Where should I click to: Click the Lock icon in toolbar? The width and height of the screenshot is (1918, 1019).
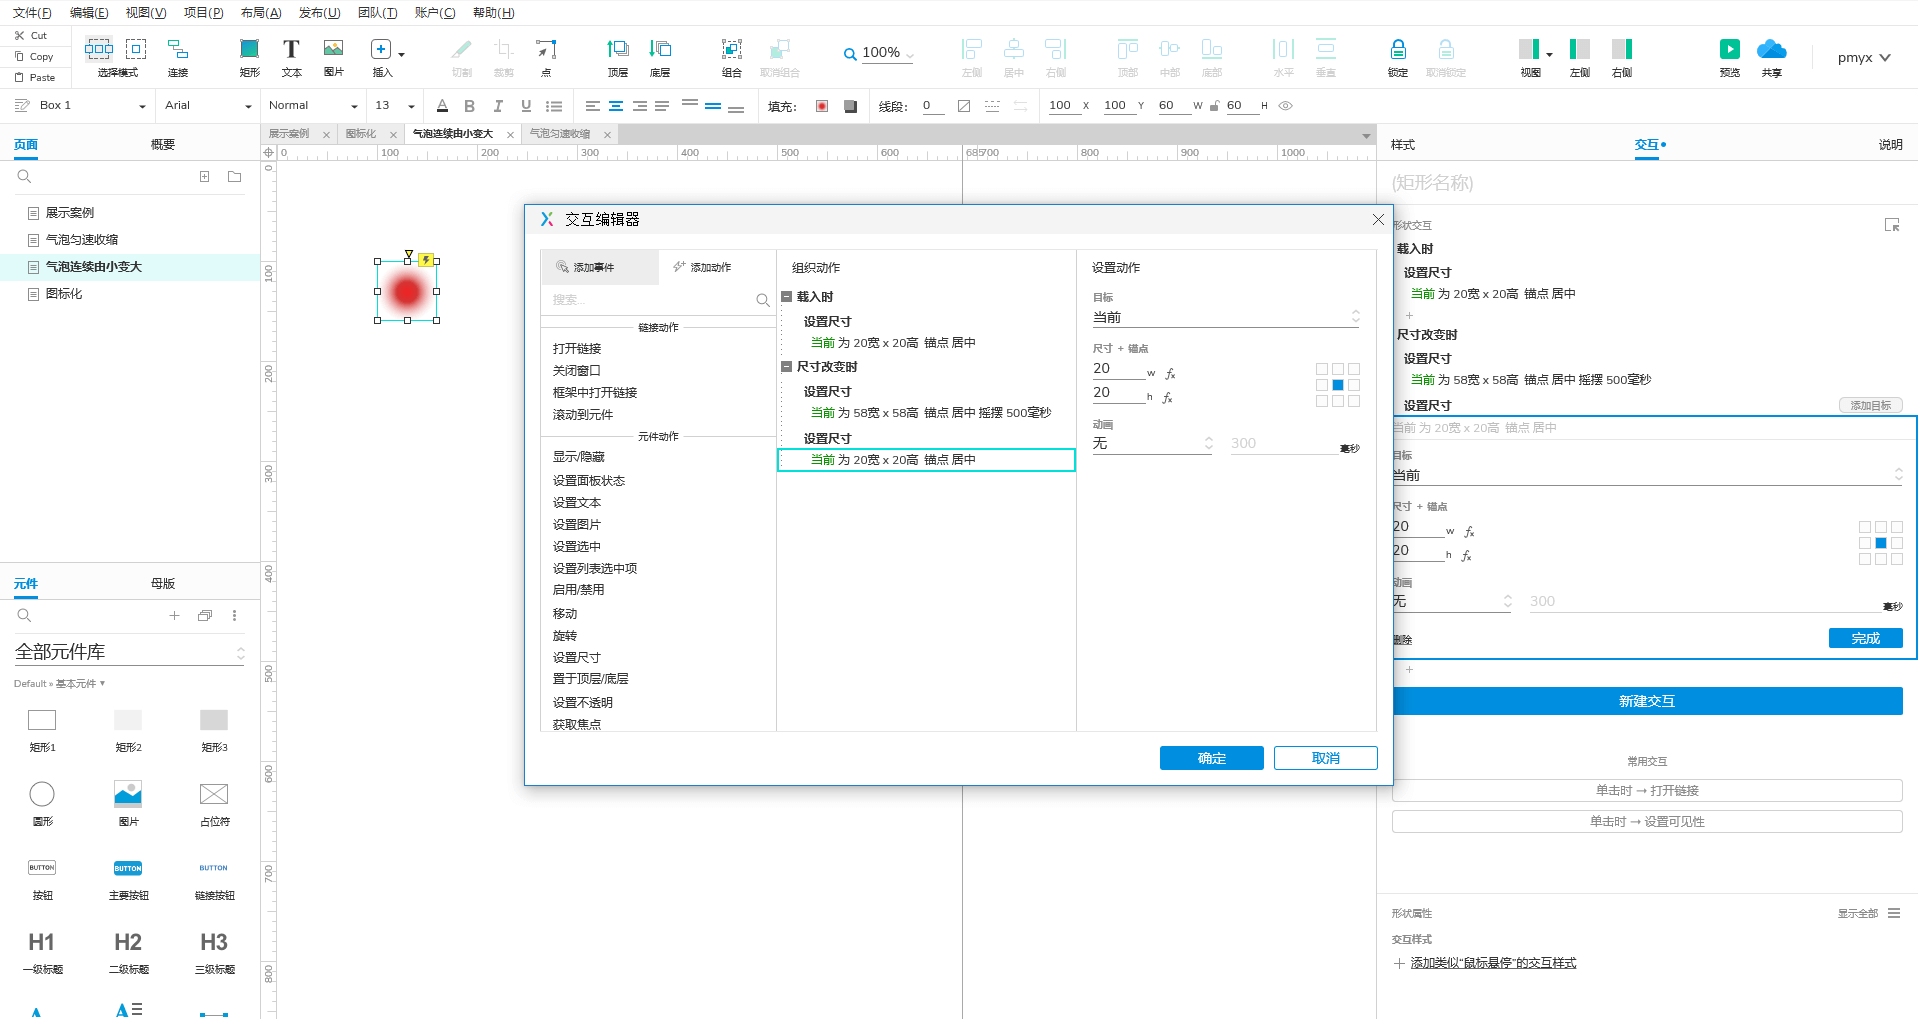click(1398, 48)
